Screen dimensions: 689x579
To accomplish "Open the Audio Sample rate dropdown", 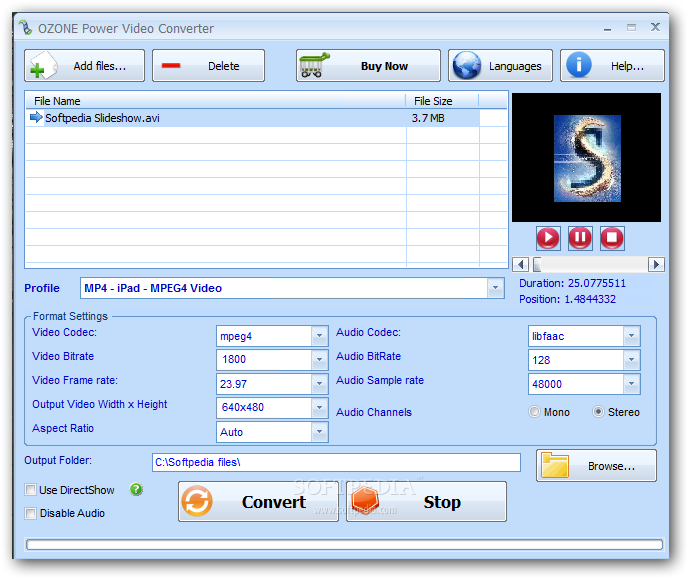I will 631,384.
